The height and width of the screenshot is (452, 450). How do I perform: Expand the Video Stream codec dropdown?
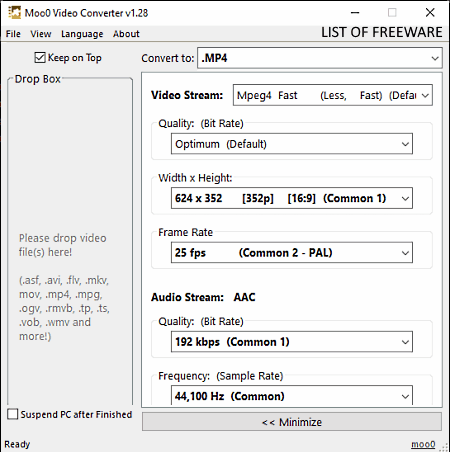coord(333,95)
